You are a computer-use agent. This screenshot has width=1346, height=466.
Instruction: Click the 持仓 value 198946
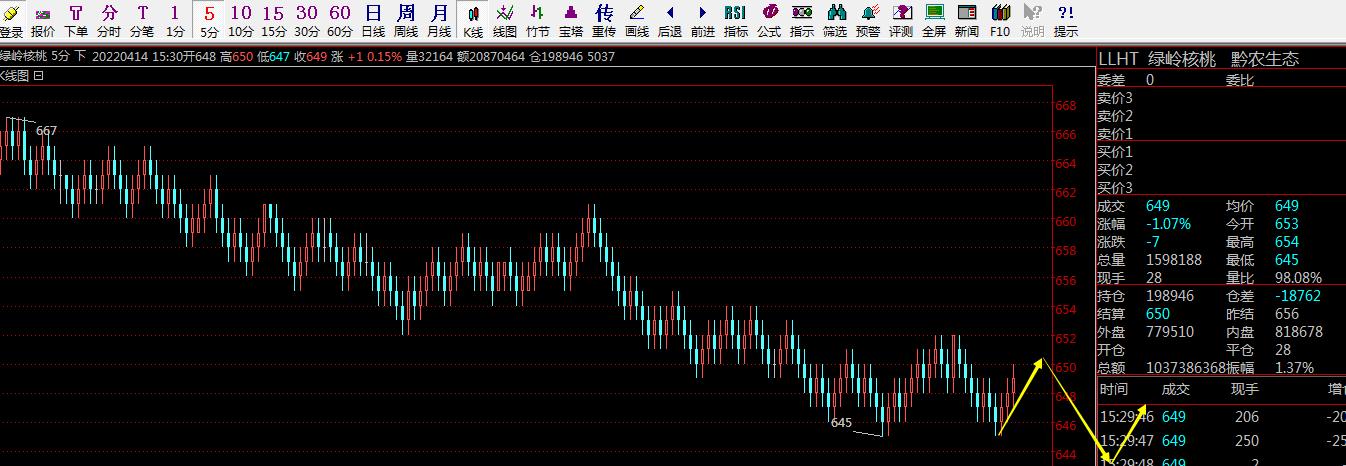tap(1170, 296)
